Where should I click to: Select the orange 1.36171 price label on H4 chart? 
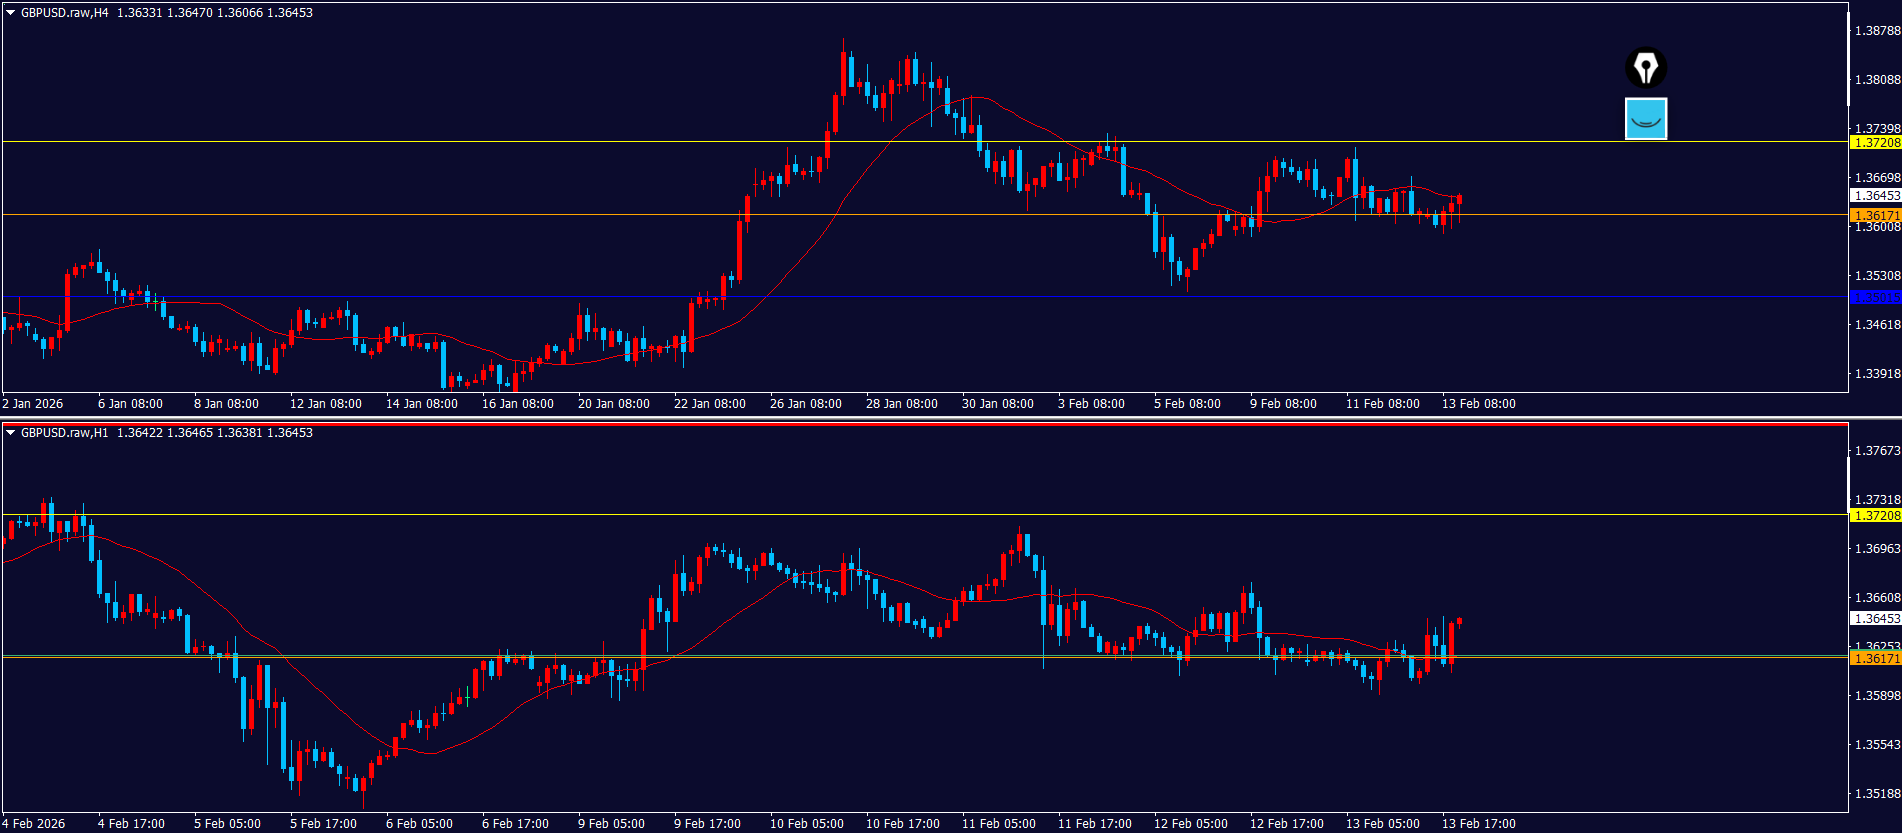pos(1876,215)
